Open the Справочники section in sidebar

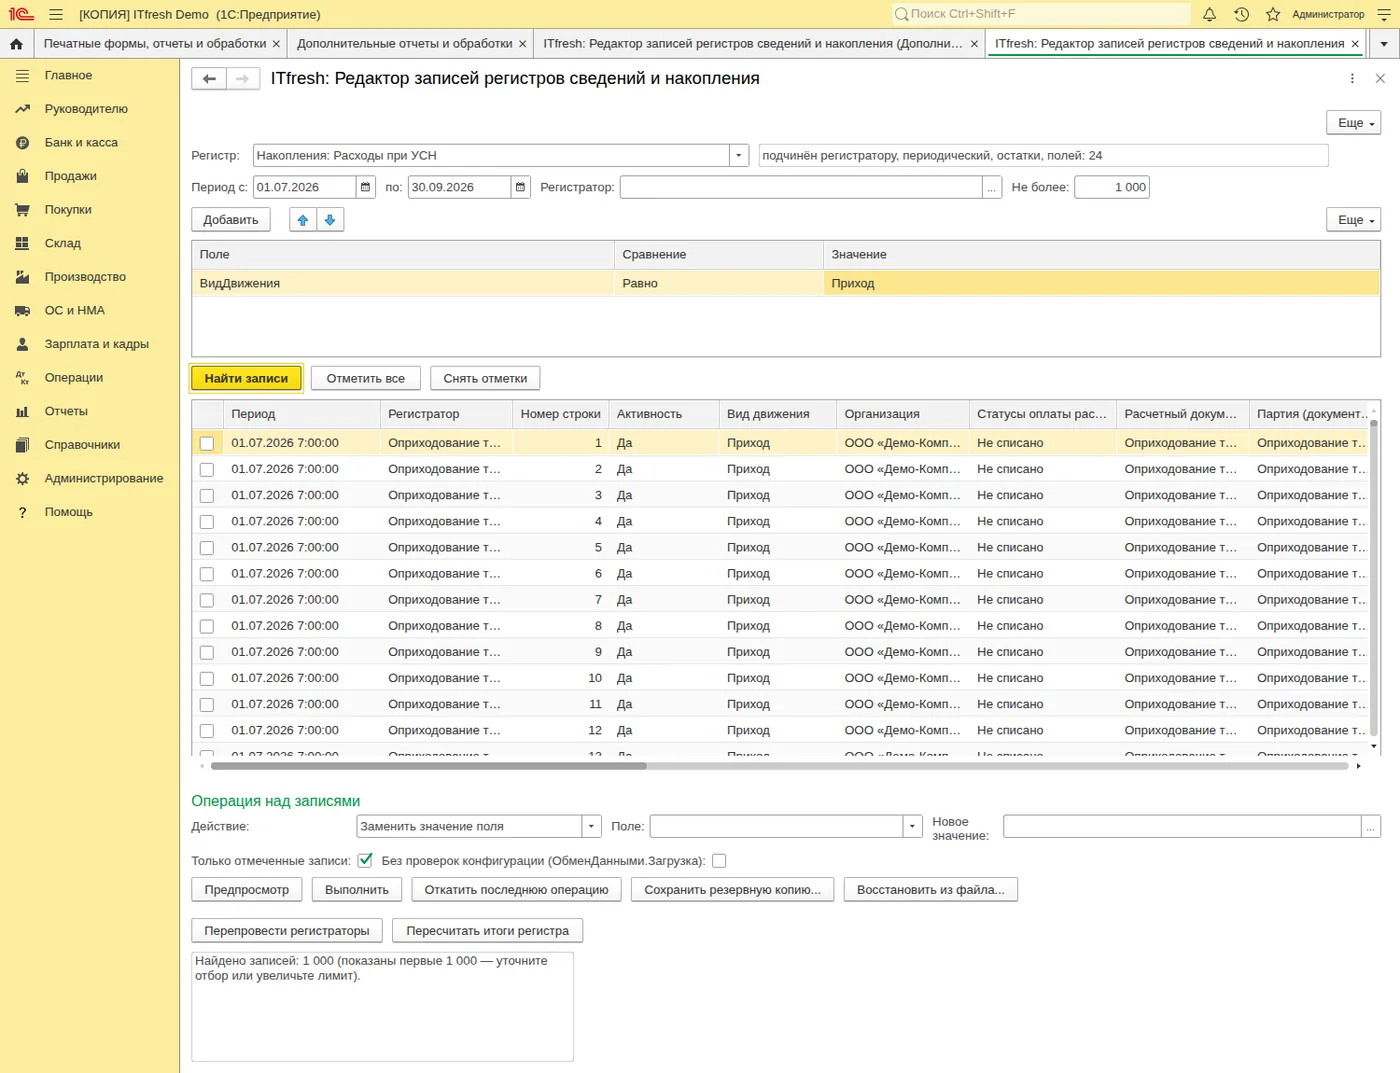pos(82,445)
